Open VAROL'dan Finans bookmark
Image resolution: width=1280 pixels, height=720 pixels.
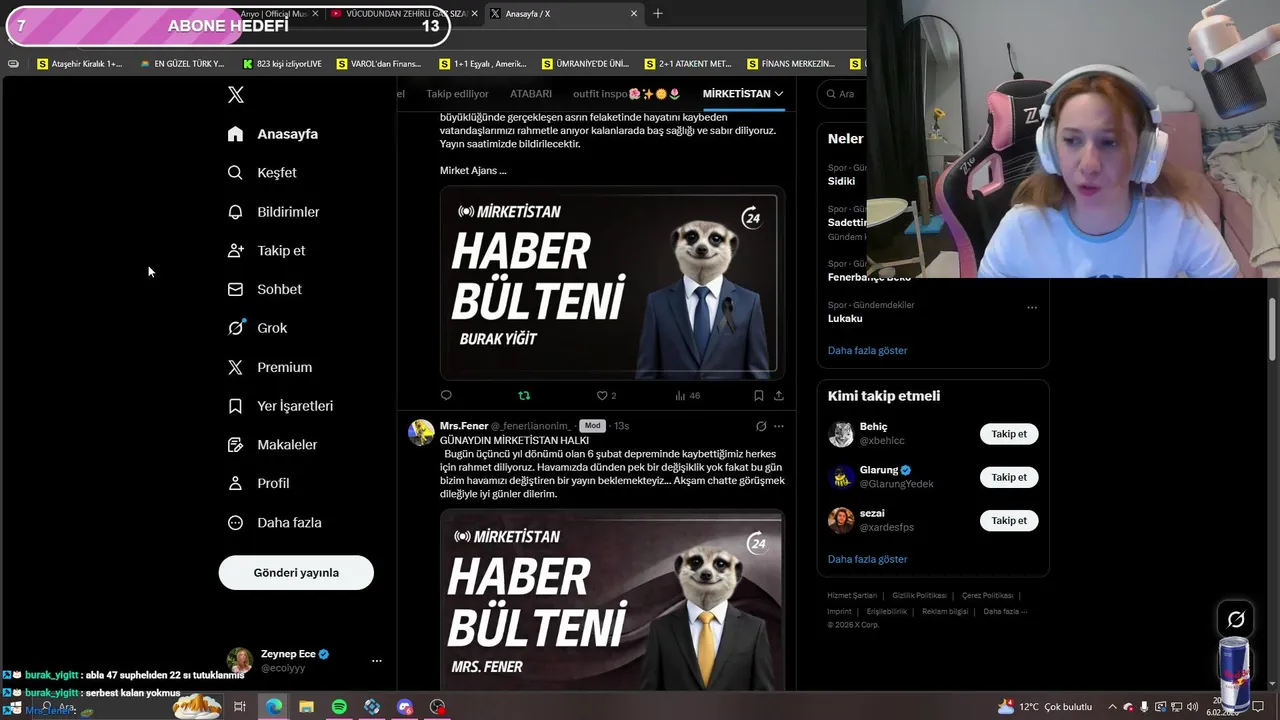[x=379, y=64]
